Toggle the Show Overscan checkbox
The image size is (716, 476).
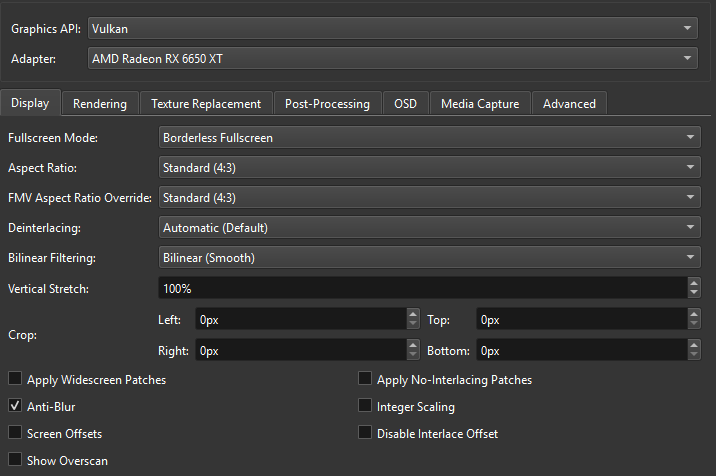pyautogui.click(x=15, y=461)
